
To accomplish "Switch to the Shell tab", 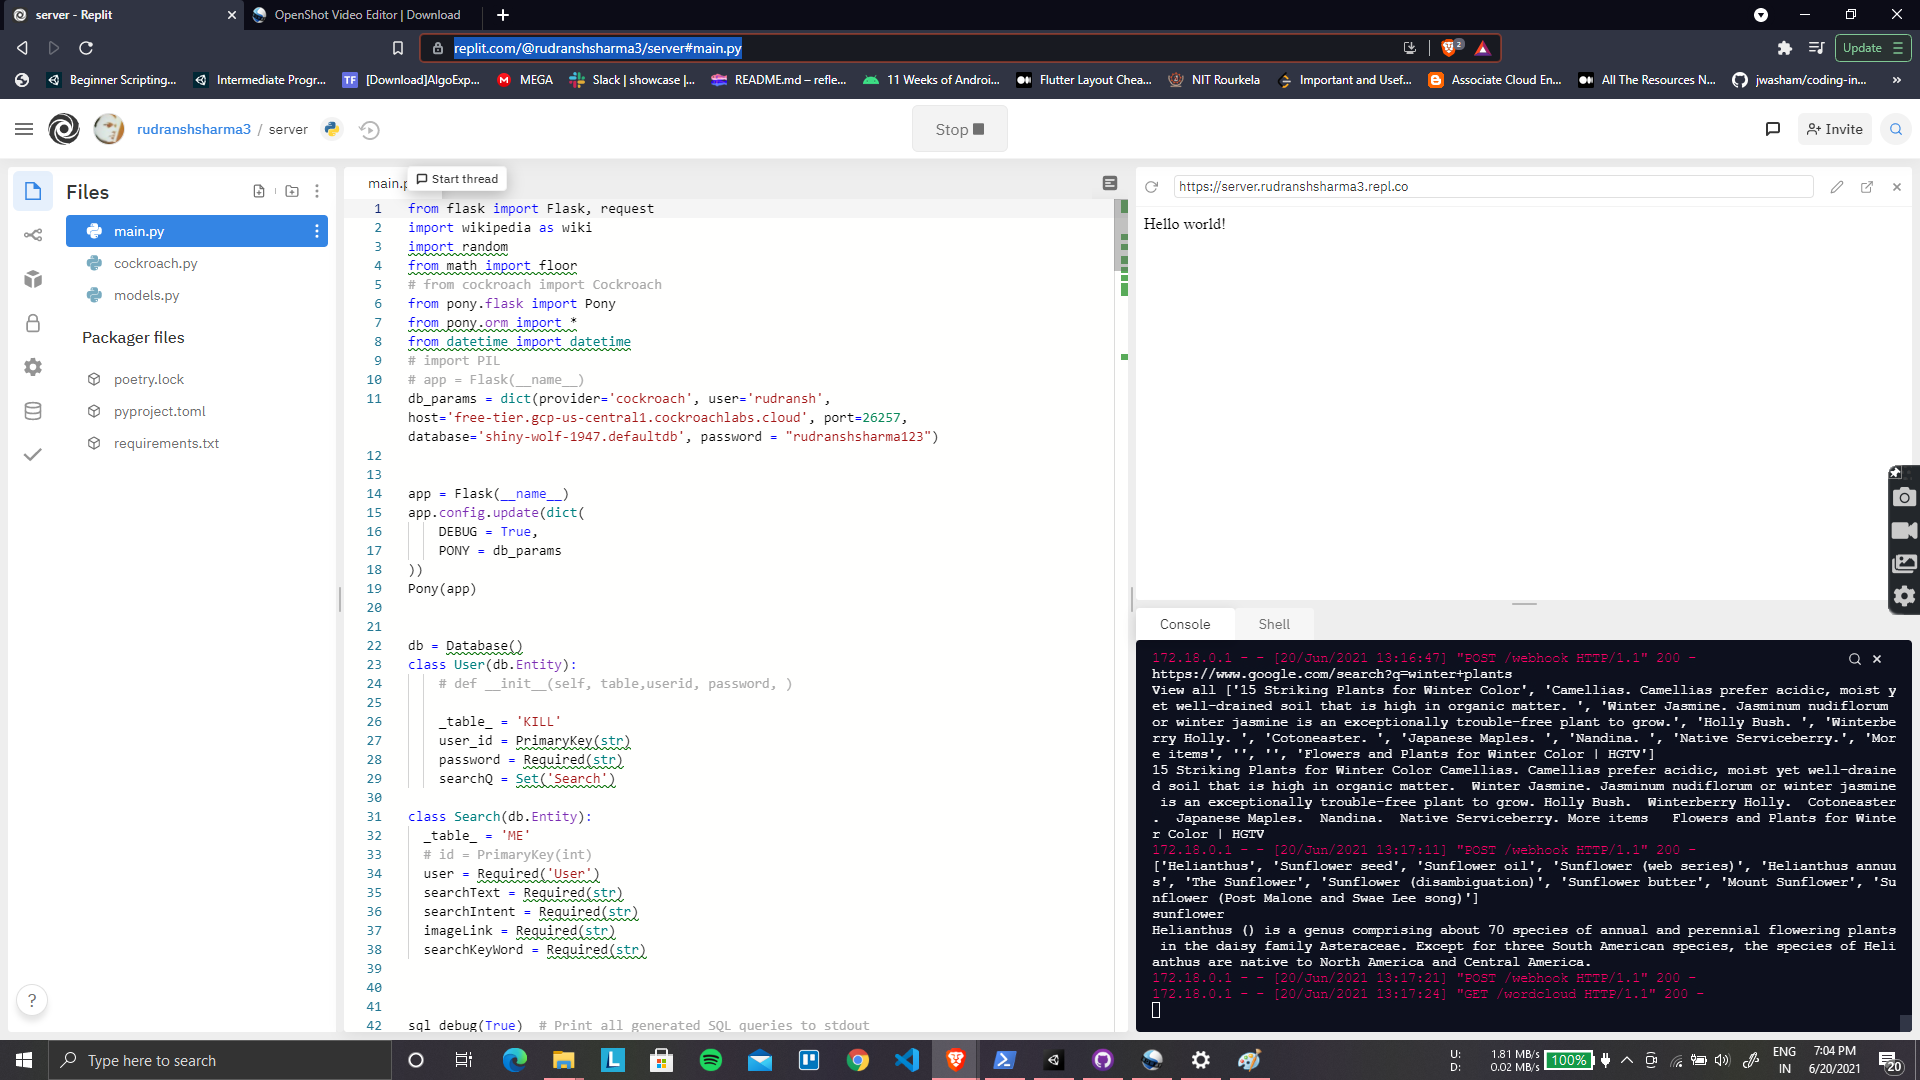I will coord(1274,623).
